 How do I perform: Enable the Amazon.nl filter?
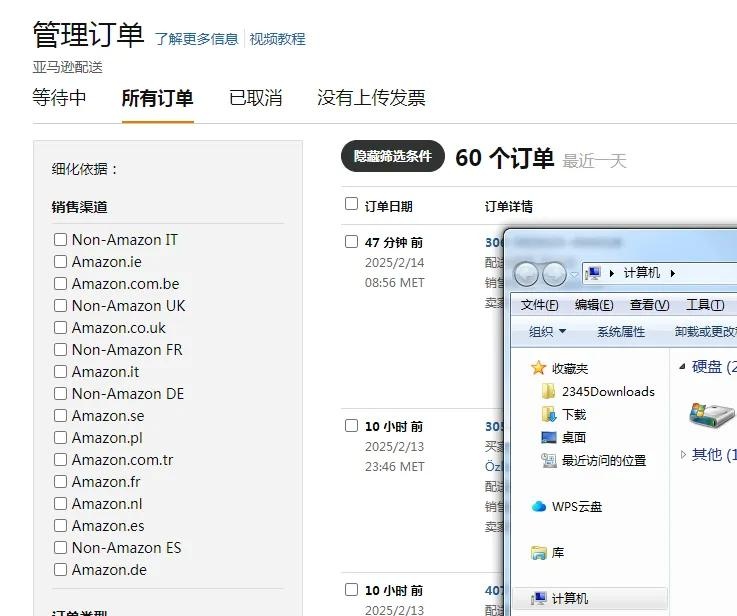pyautogui.click(x=60, y=504)
